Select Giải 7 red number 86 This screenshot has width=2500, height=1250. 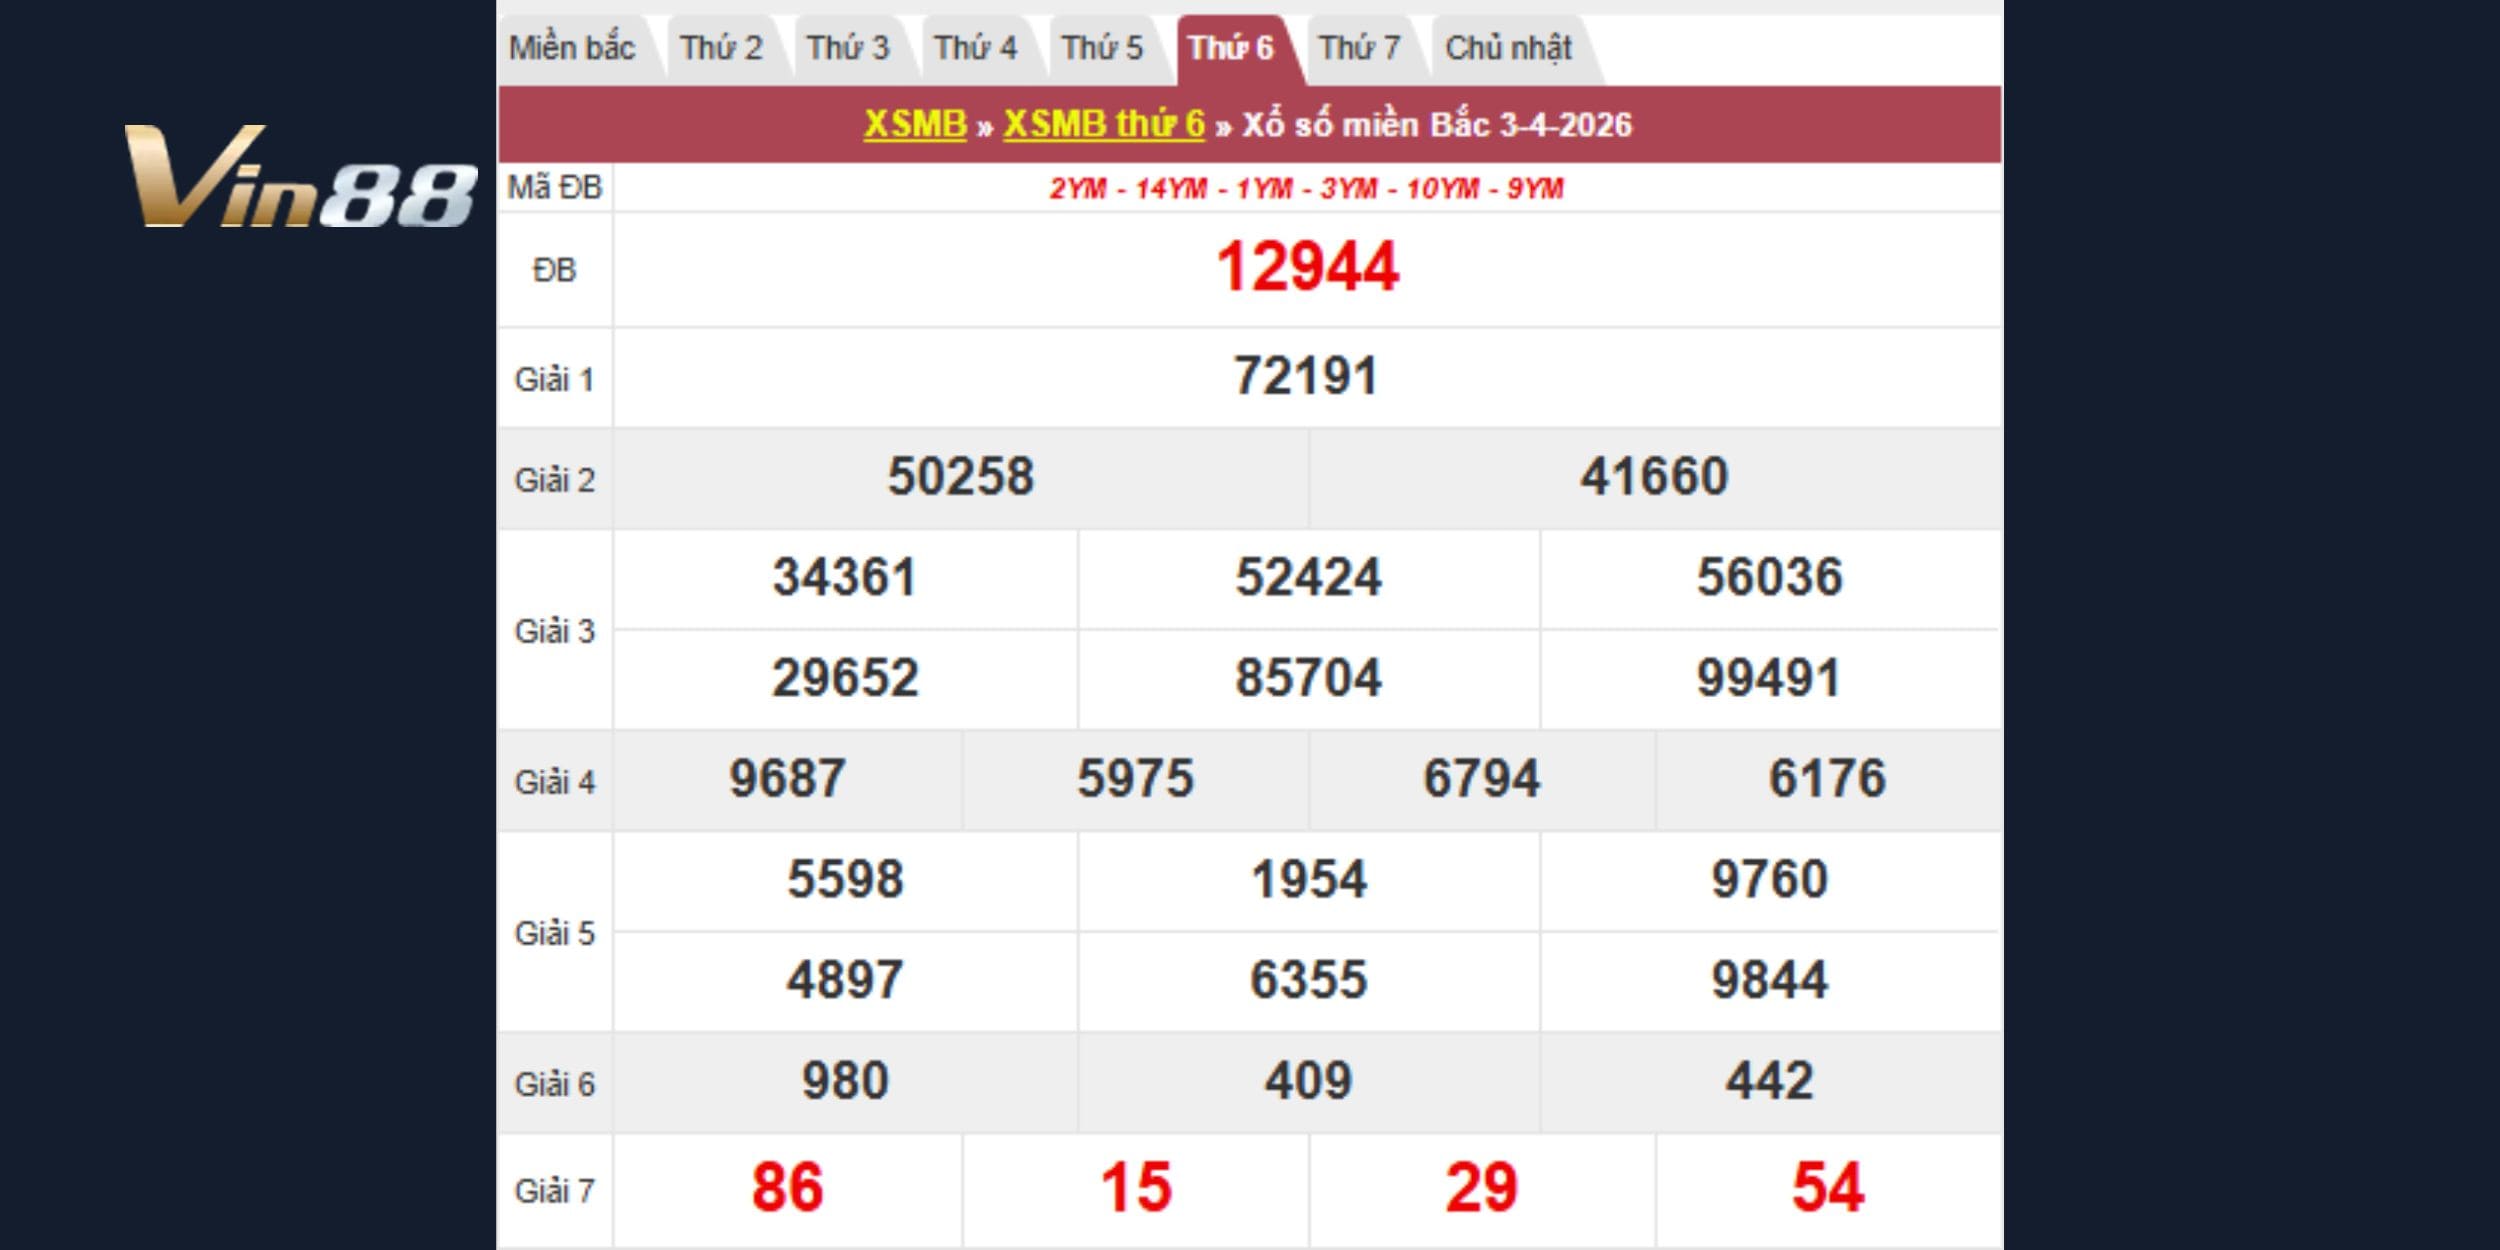click(787, 1188)
